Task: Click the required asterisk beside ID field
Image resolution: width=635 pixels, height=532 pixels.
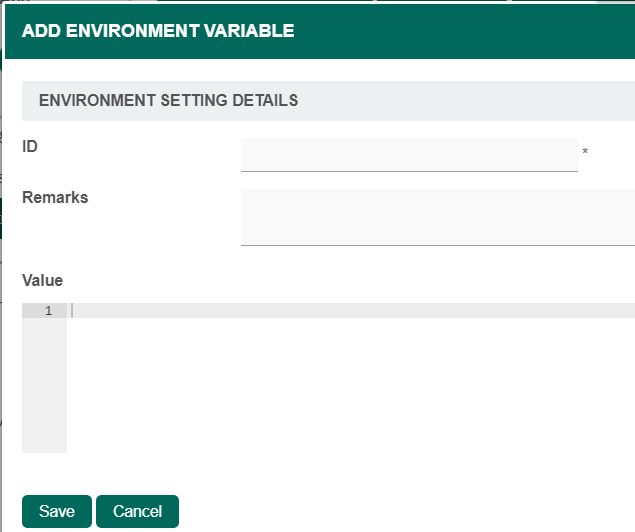Action: coord(585,153)
